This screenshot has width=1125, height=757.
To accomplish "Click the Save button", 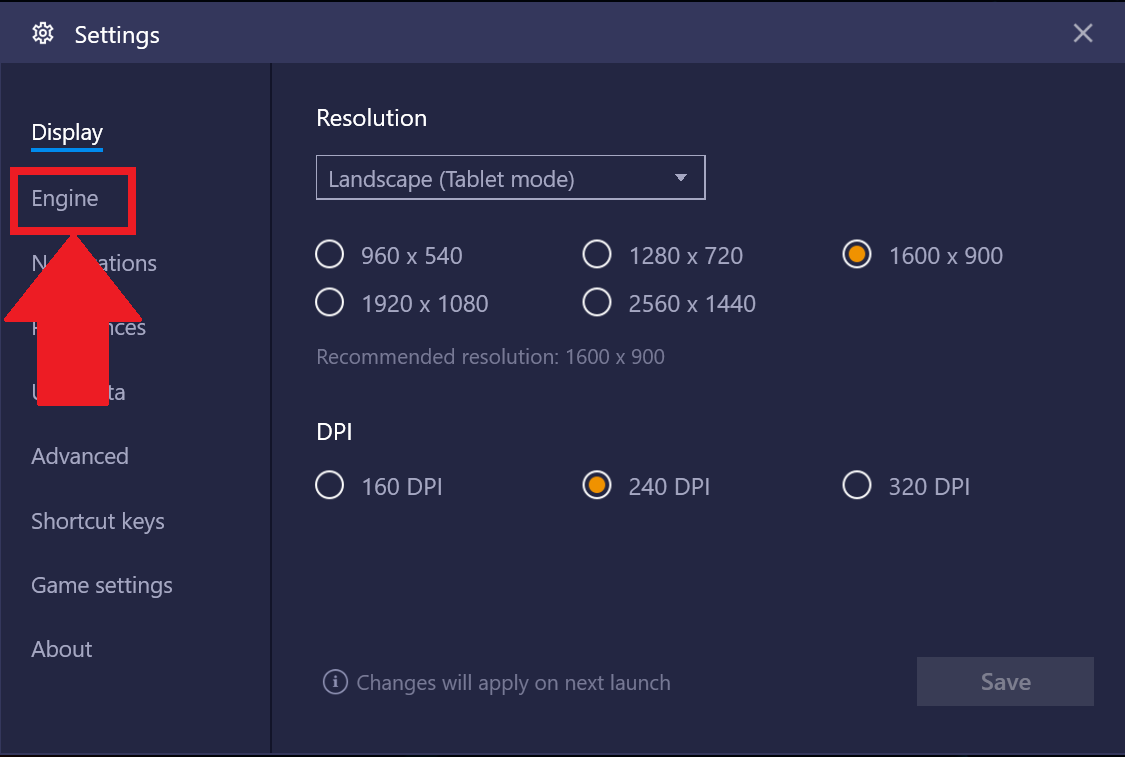I will [x=1005, y=682].
